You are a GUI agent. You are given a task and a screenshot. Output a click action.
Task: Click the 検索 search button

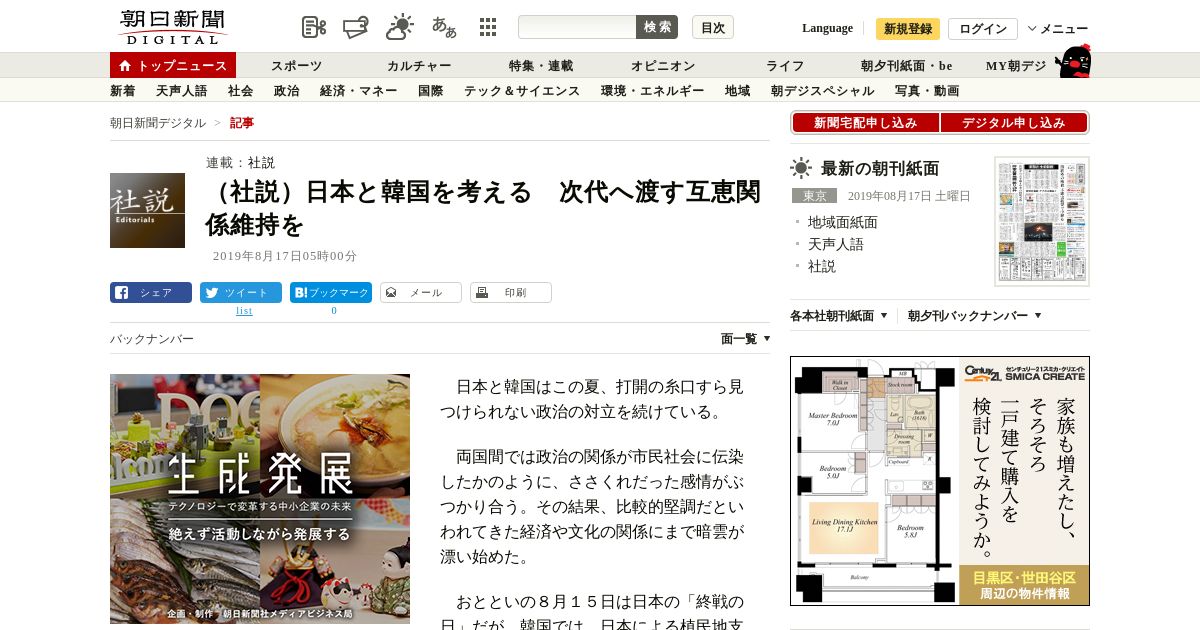point(657,27)
